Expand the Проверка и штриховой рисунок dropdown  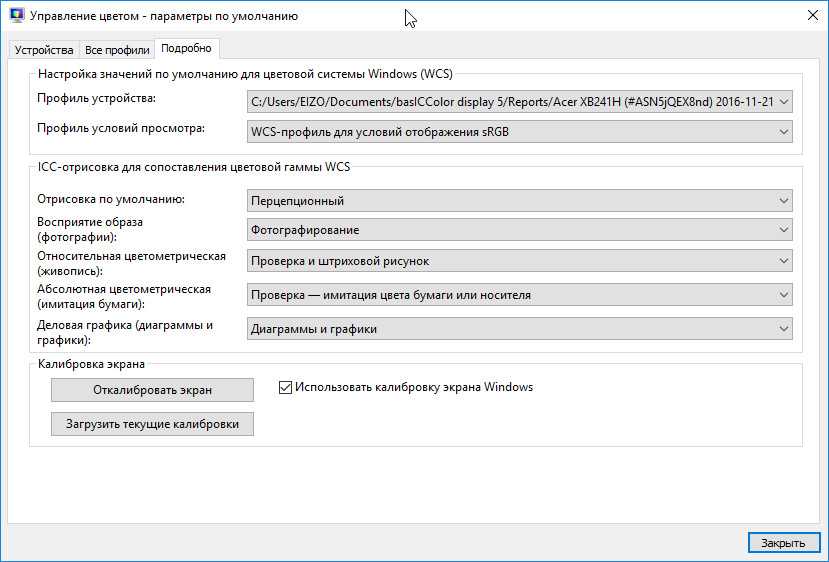pos(519,261)
